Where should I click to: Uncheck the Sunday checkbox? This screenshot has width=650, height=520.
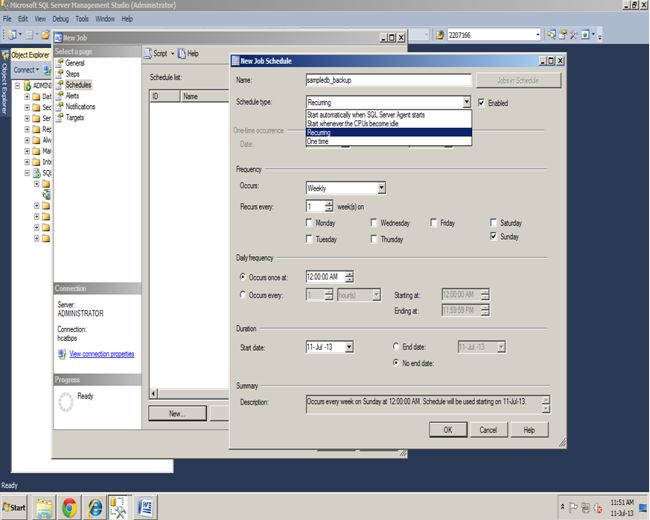[x=493, y=236]
